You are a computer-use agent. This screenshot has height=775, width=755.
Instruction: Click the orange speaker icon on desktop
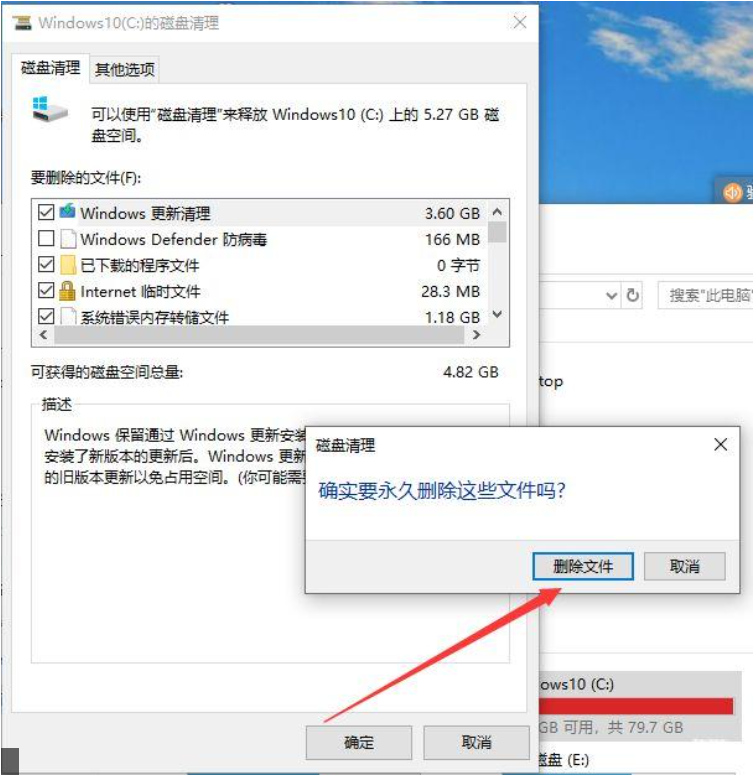coord(732,192)
